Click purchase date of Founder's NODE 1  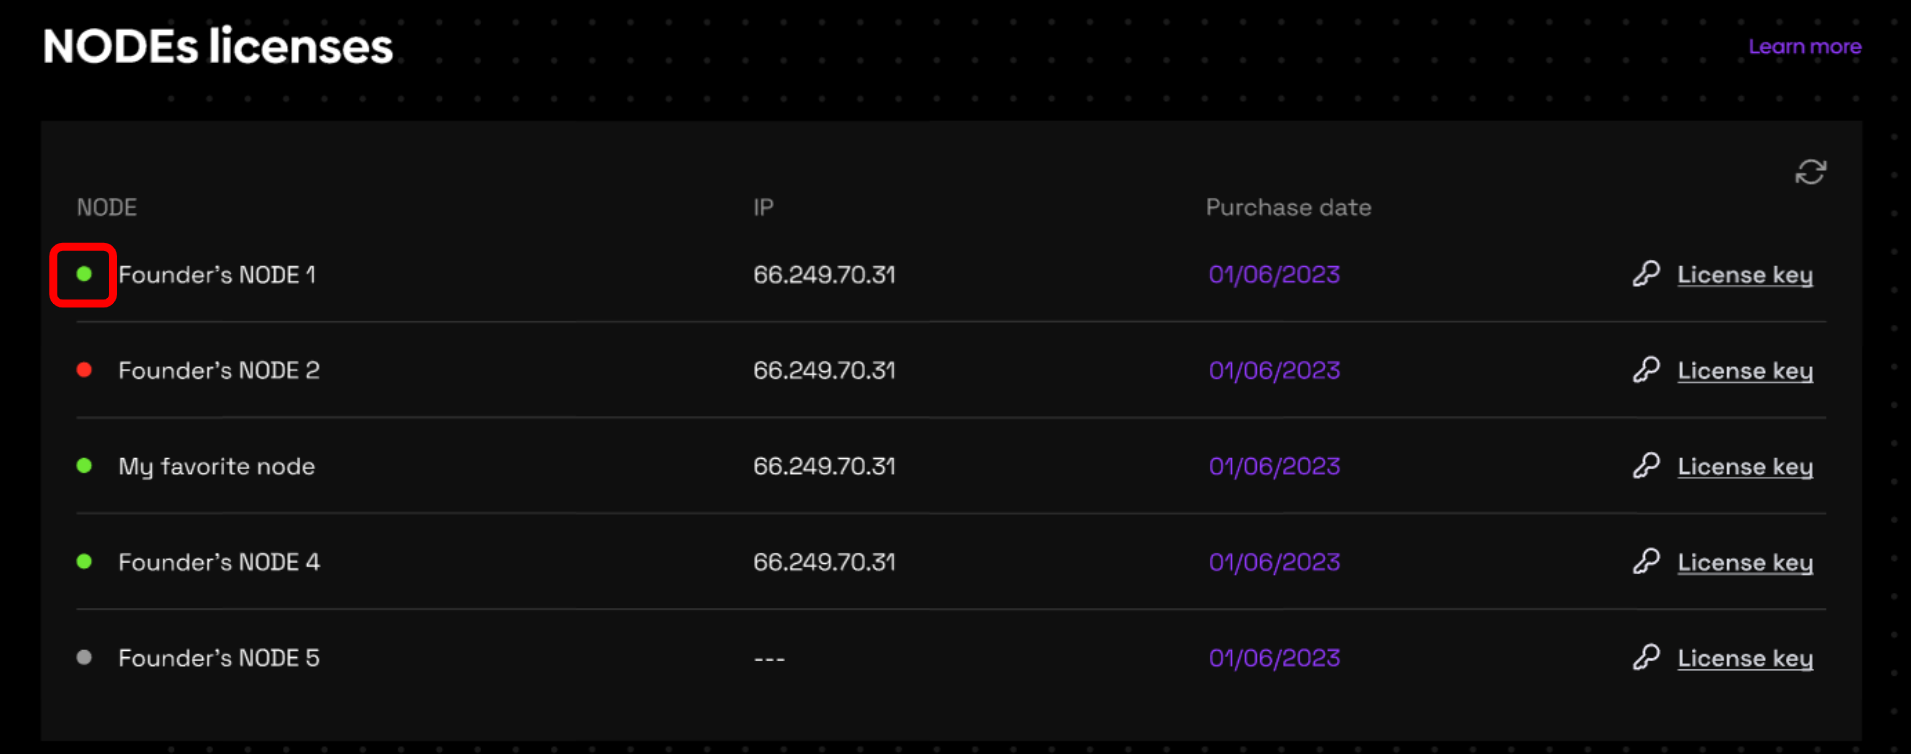pos(1273,275)
